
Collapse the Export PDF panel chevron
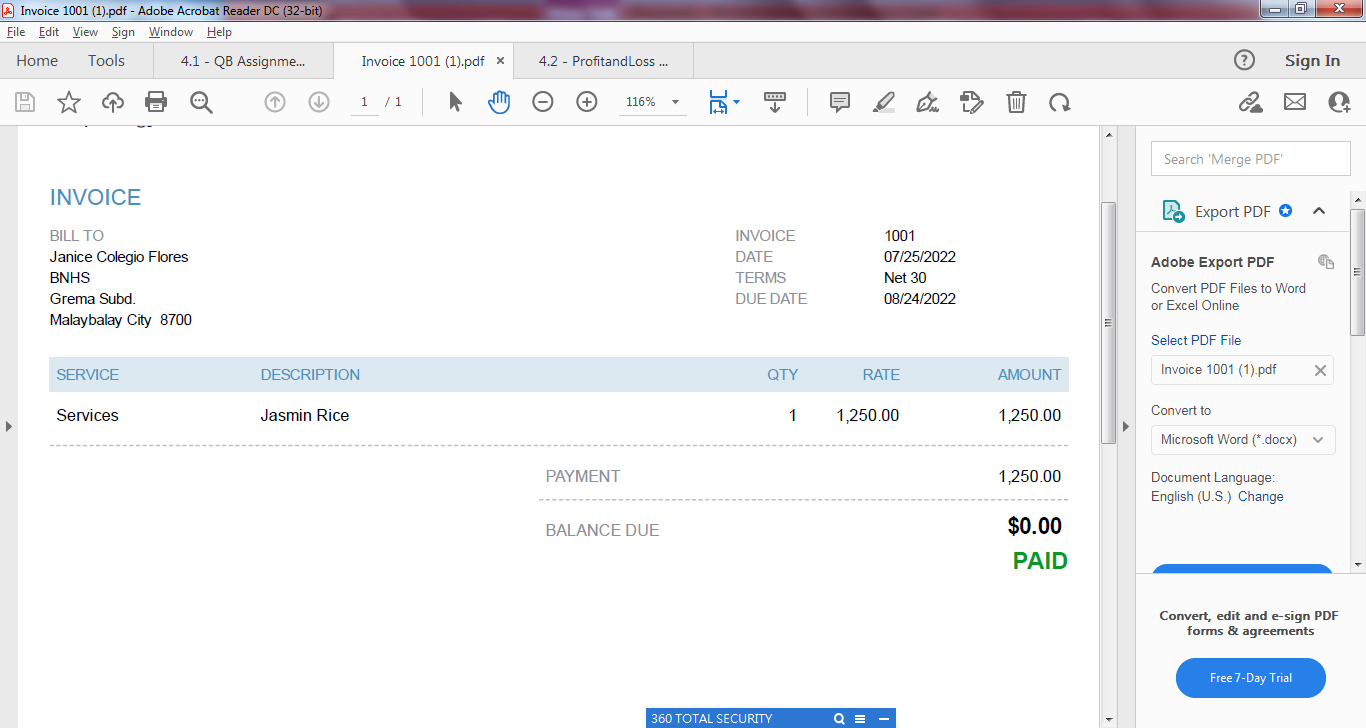tap(1319, 211)
